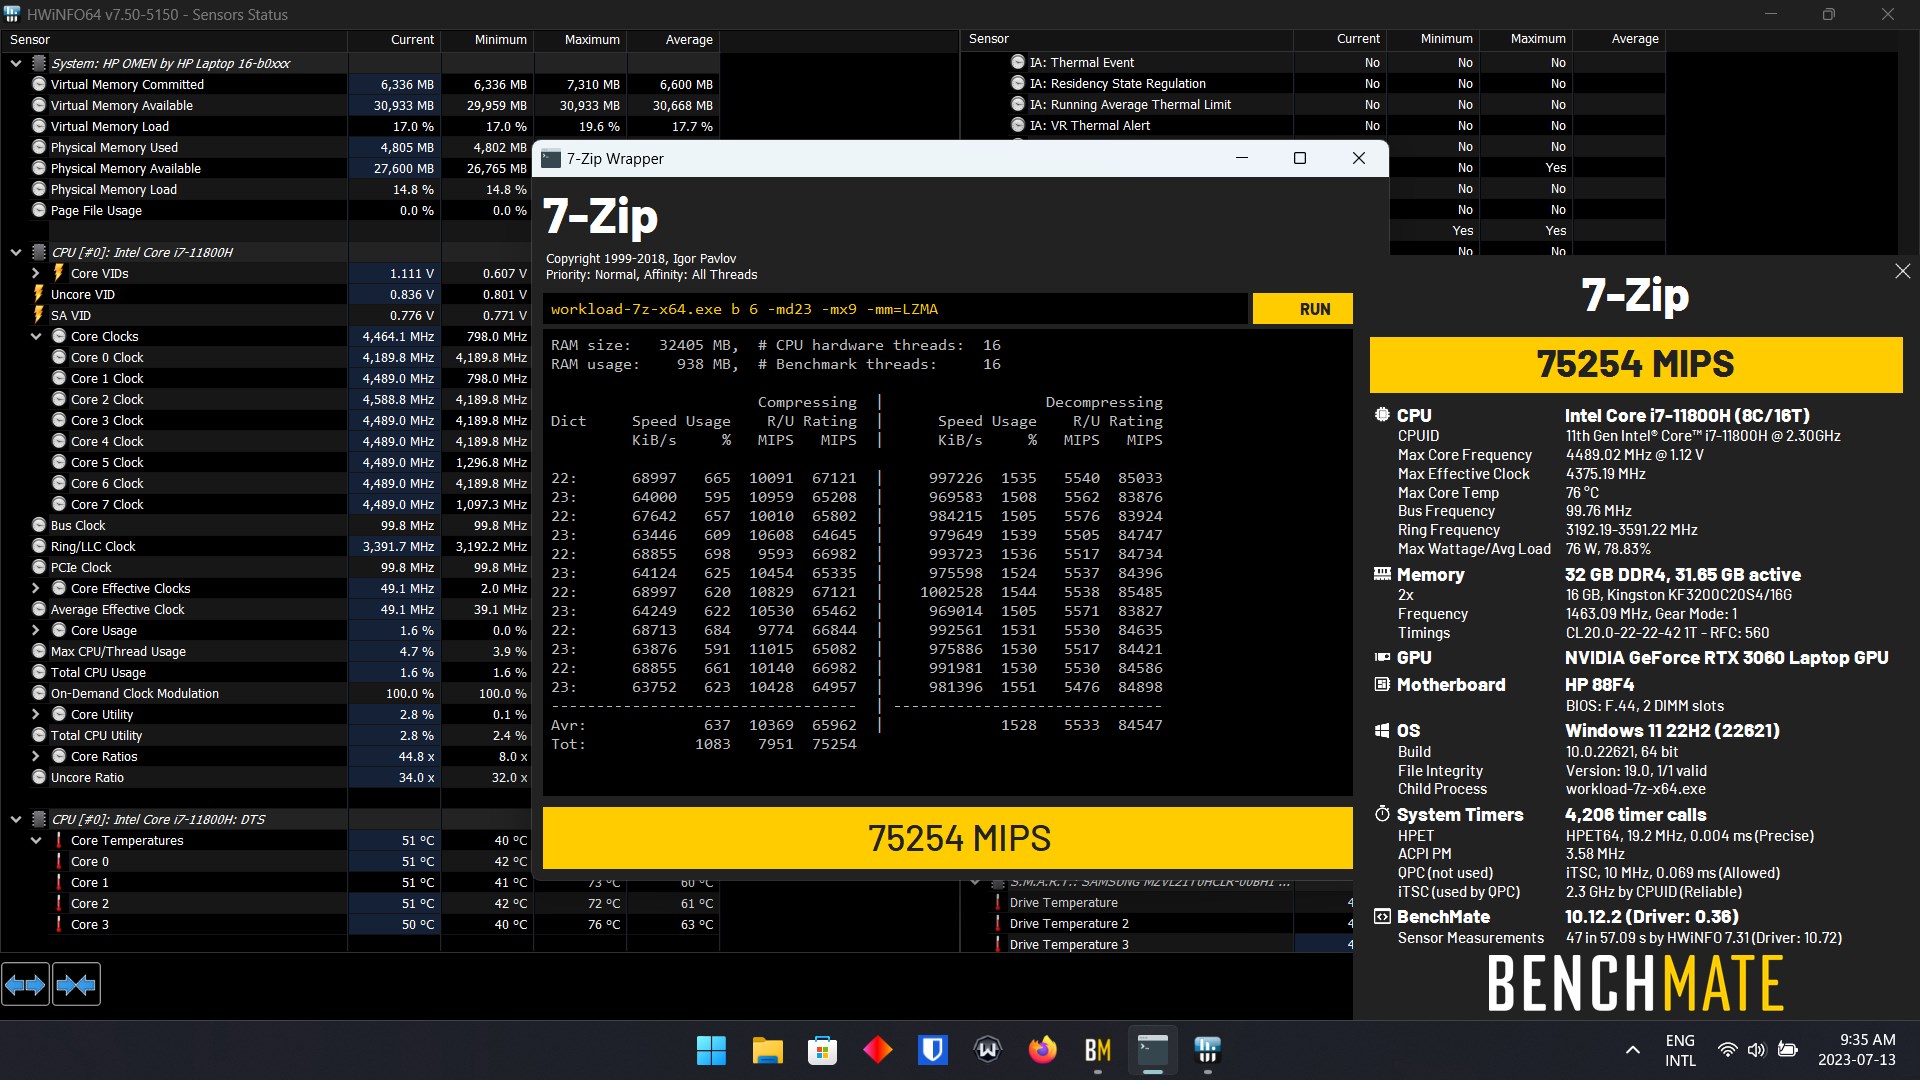Open Windows Start menu
Screen dimensions: 1920x1080
pyautogui.click(x=711, y=1050)
